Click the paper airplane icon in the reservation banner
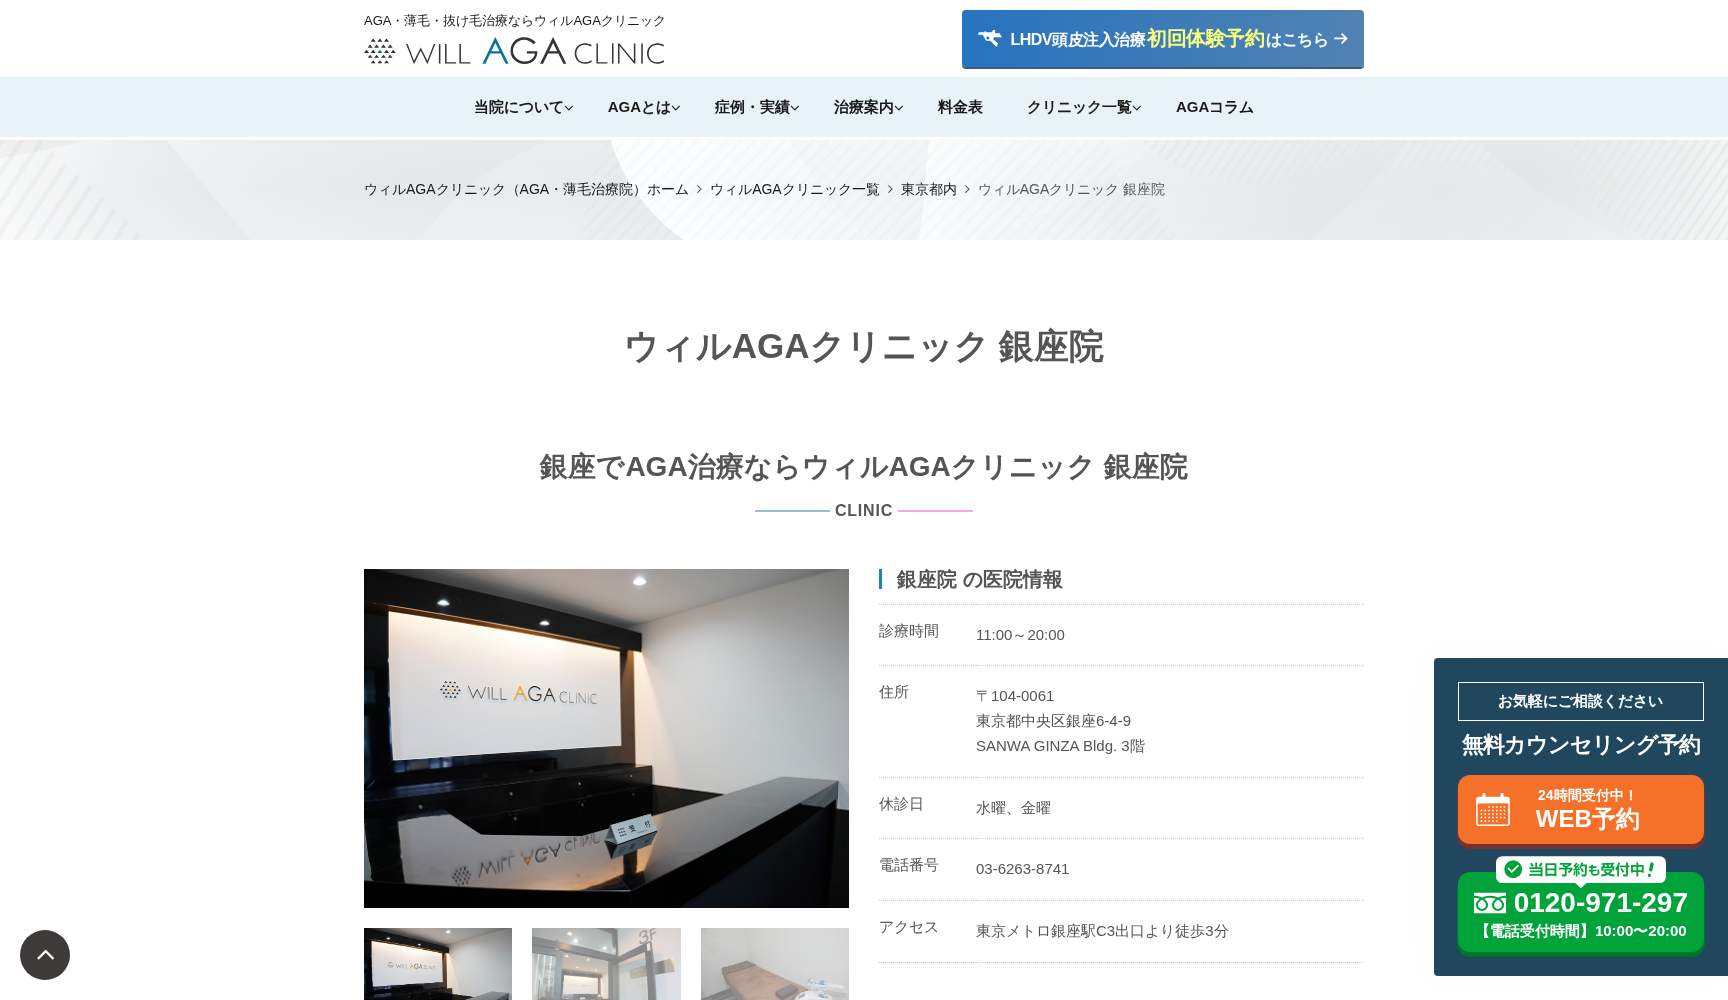The width and height of the screenshot is (1728, 1000). (x=990, y=38)
